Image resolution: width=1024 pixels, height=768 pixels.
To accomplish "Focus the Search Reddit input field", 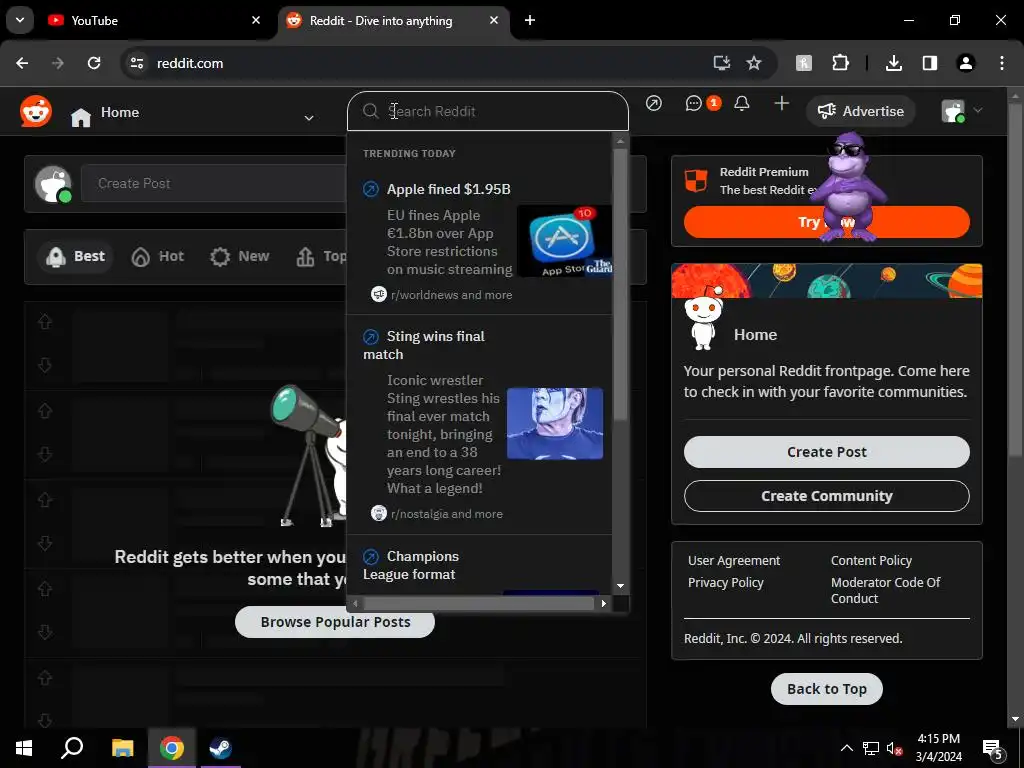I will pyautogui.click(x=488, y=111).
